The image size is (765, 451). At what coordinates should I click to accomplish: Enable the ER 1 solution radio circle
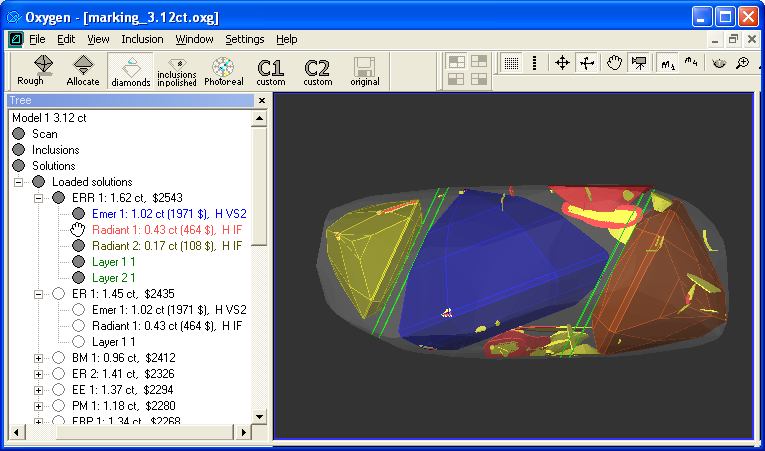pyautogui.click(x=58, y=294)
